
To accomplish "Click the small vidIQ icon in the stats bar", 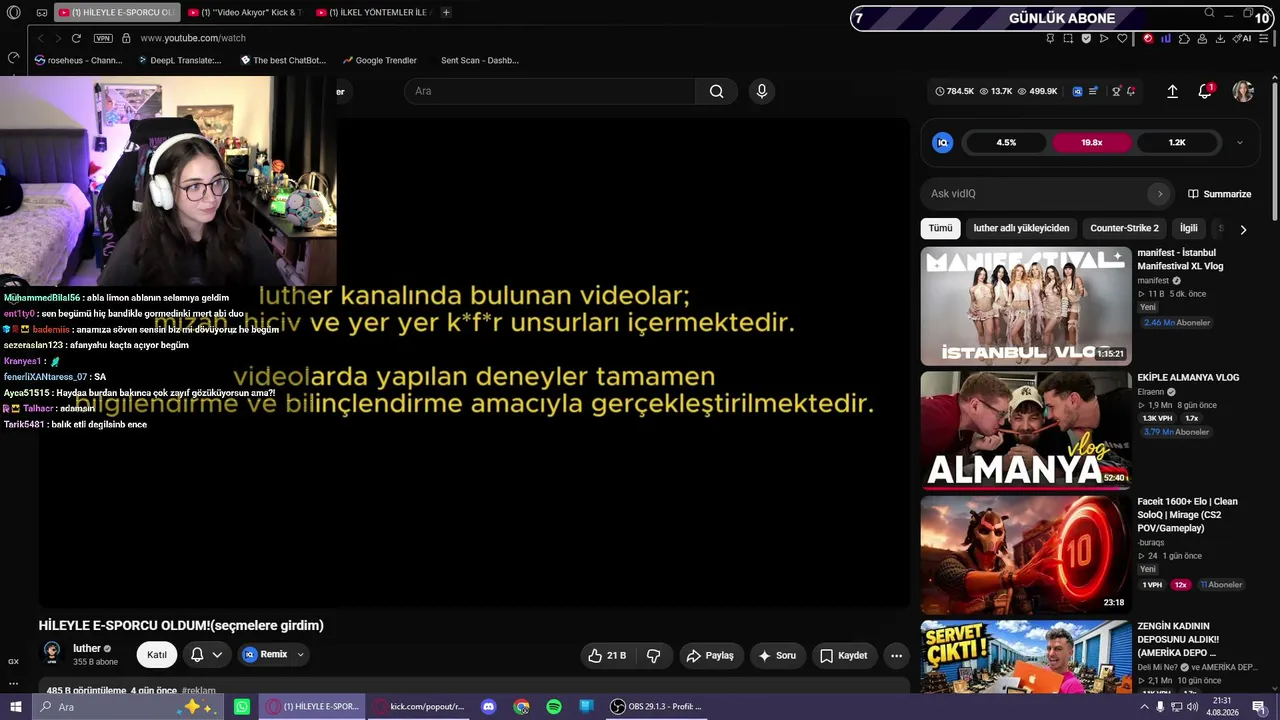I will (1077, 91).
